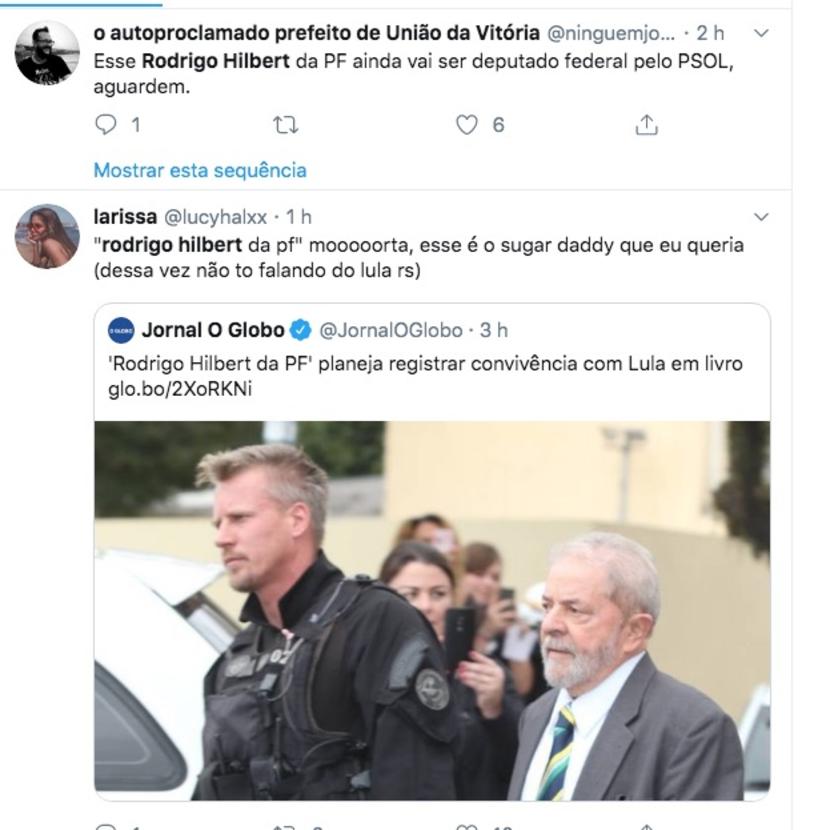The image size is (822, 830).
Task: Like the first tweet with 6 likes
Action: tap(466, 125)
